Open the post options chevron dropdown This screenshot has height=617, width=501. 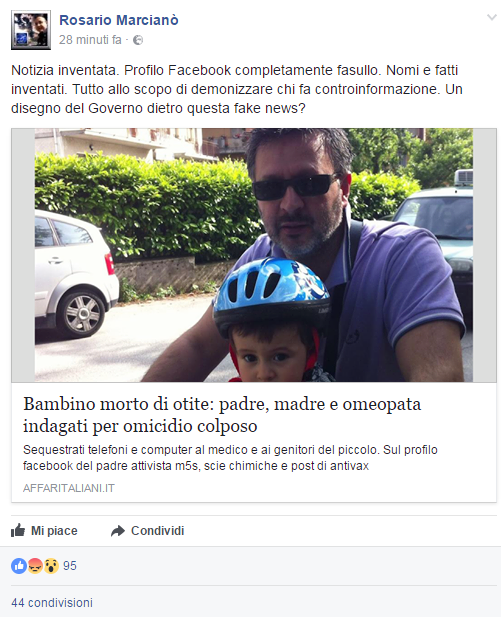click(492, 17)
